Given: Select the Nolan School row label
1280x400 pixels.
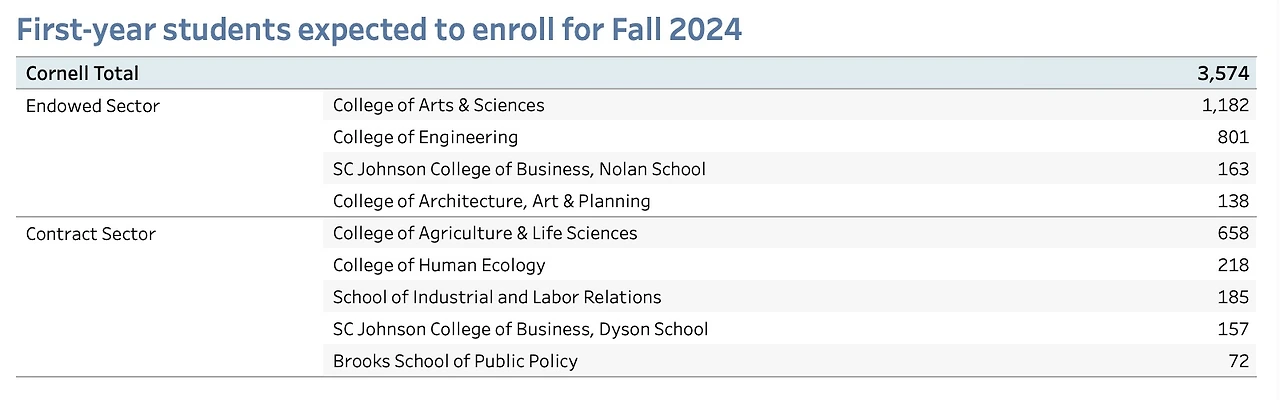Looking at the screenshot, I should [519, 169].
